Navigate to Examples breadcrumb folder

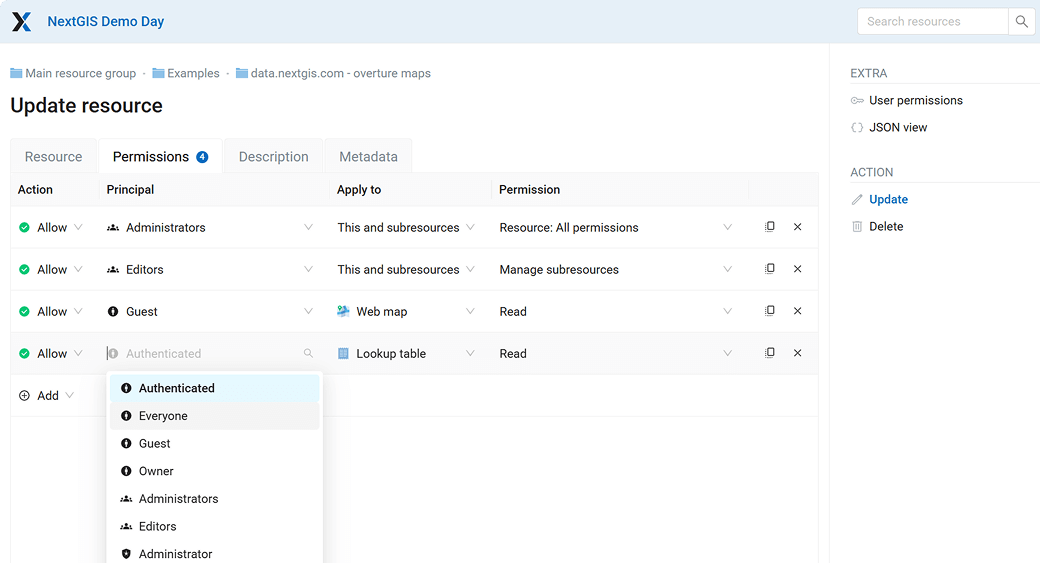(192, 73)
